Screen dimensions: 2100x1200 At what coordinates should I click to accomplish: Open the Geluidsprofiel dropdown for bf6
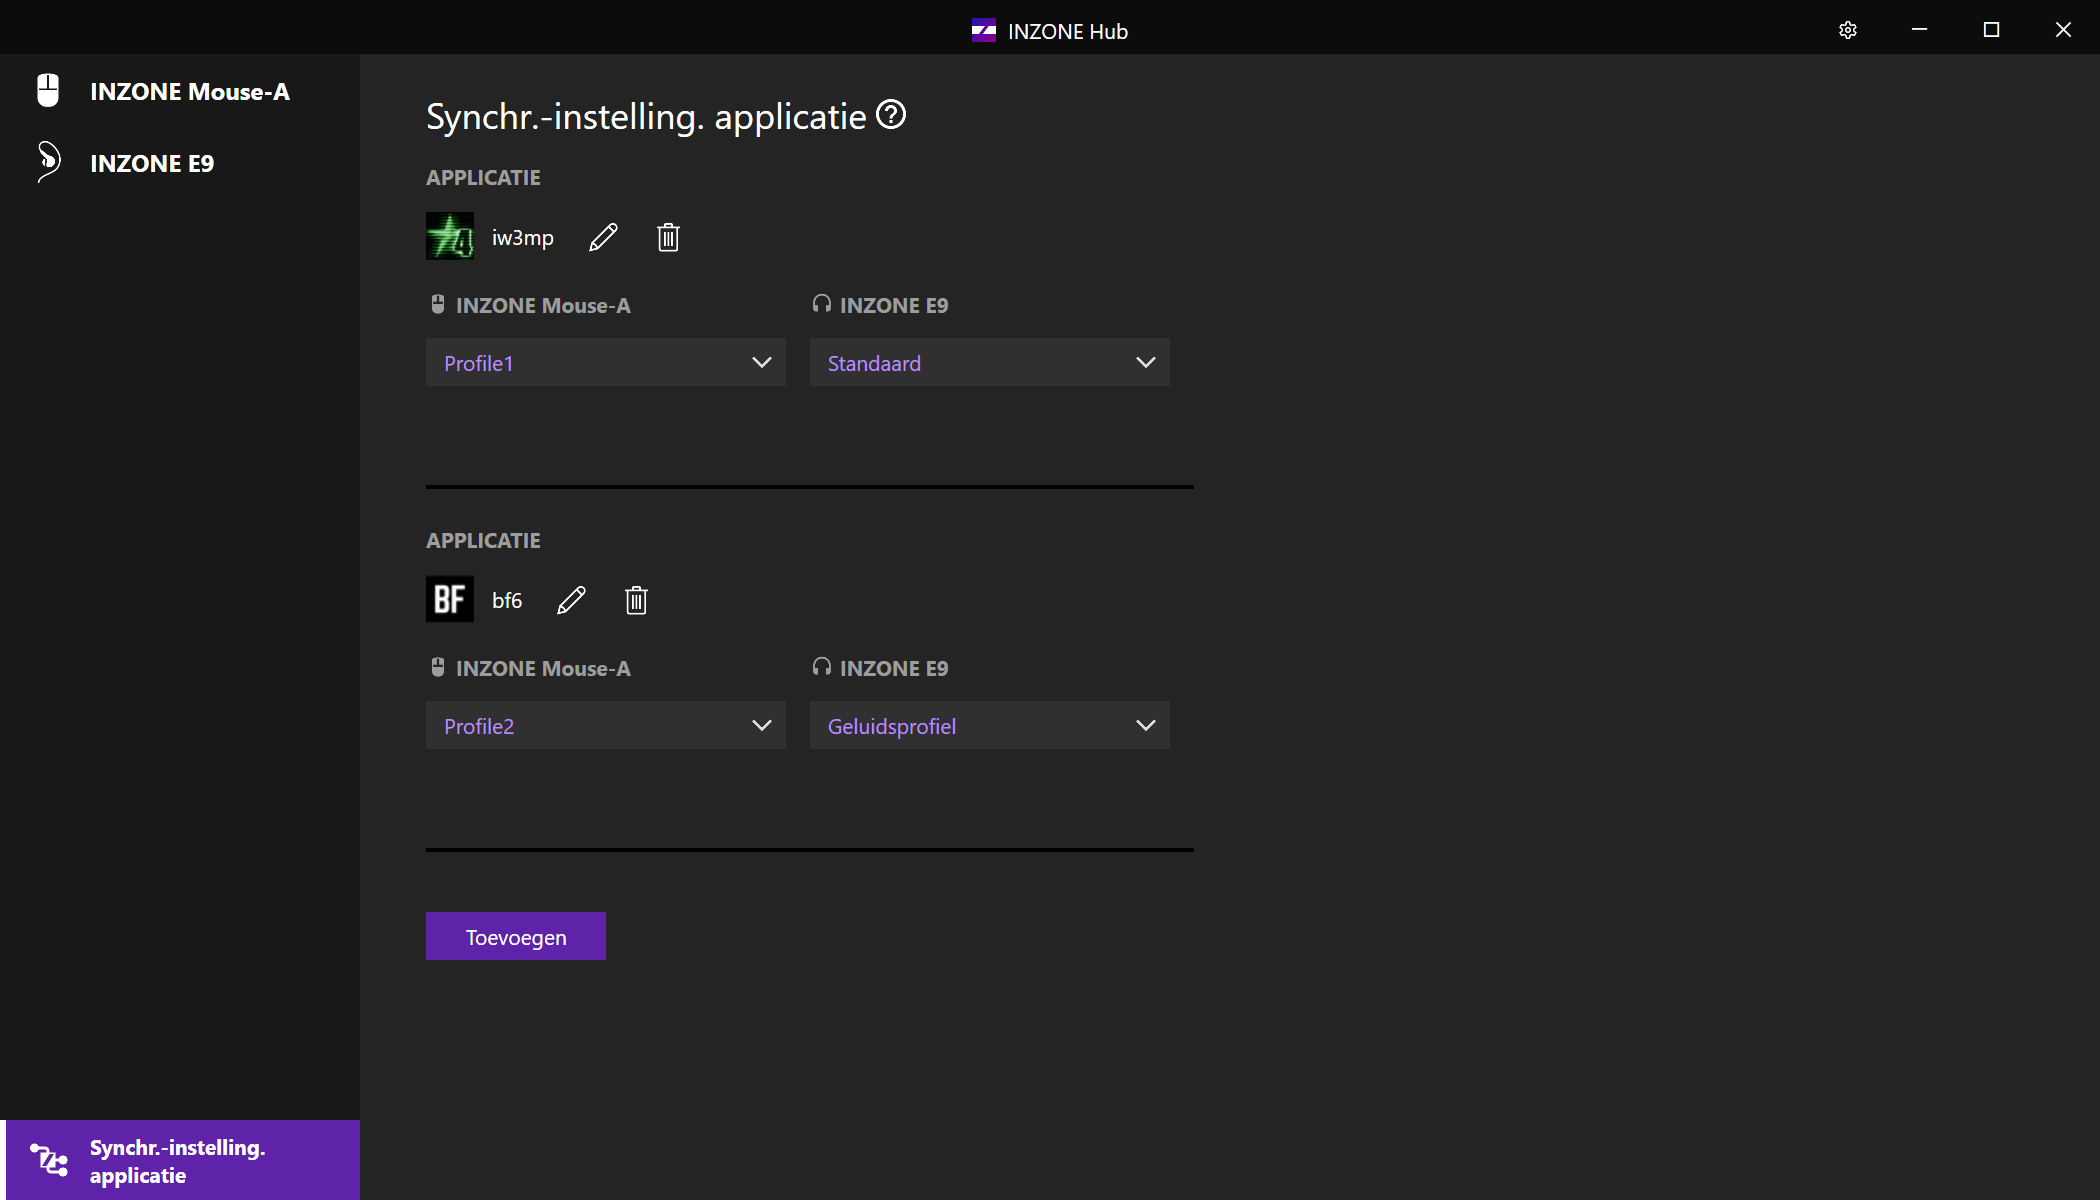tap(989, 725)
